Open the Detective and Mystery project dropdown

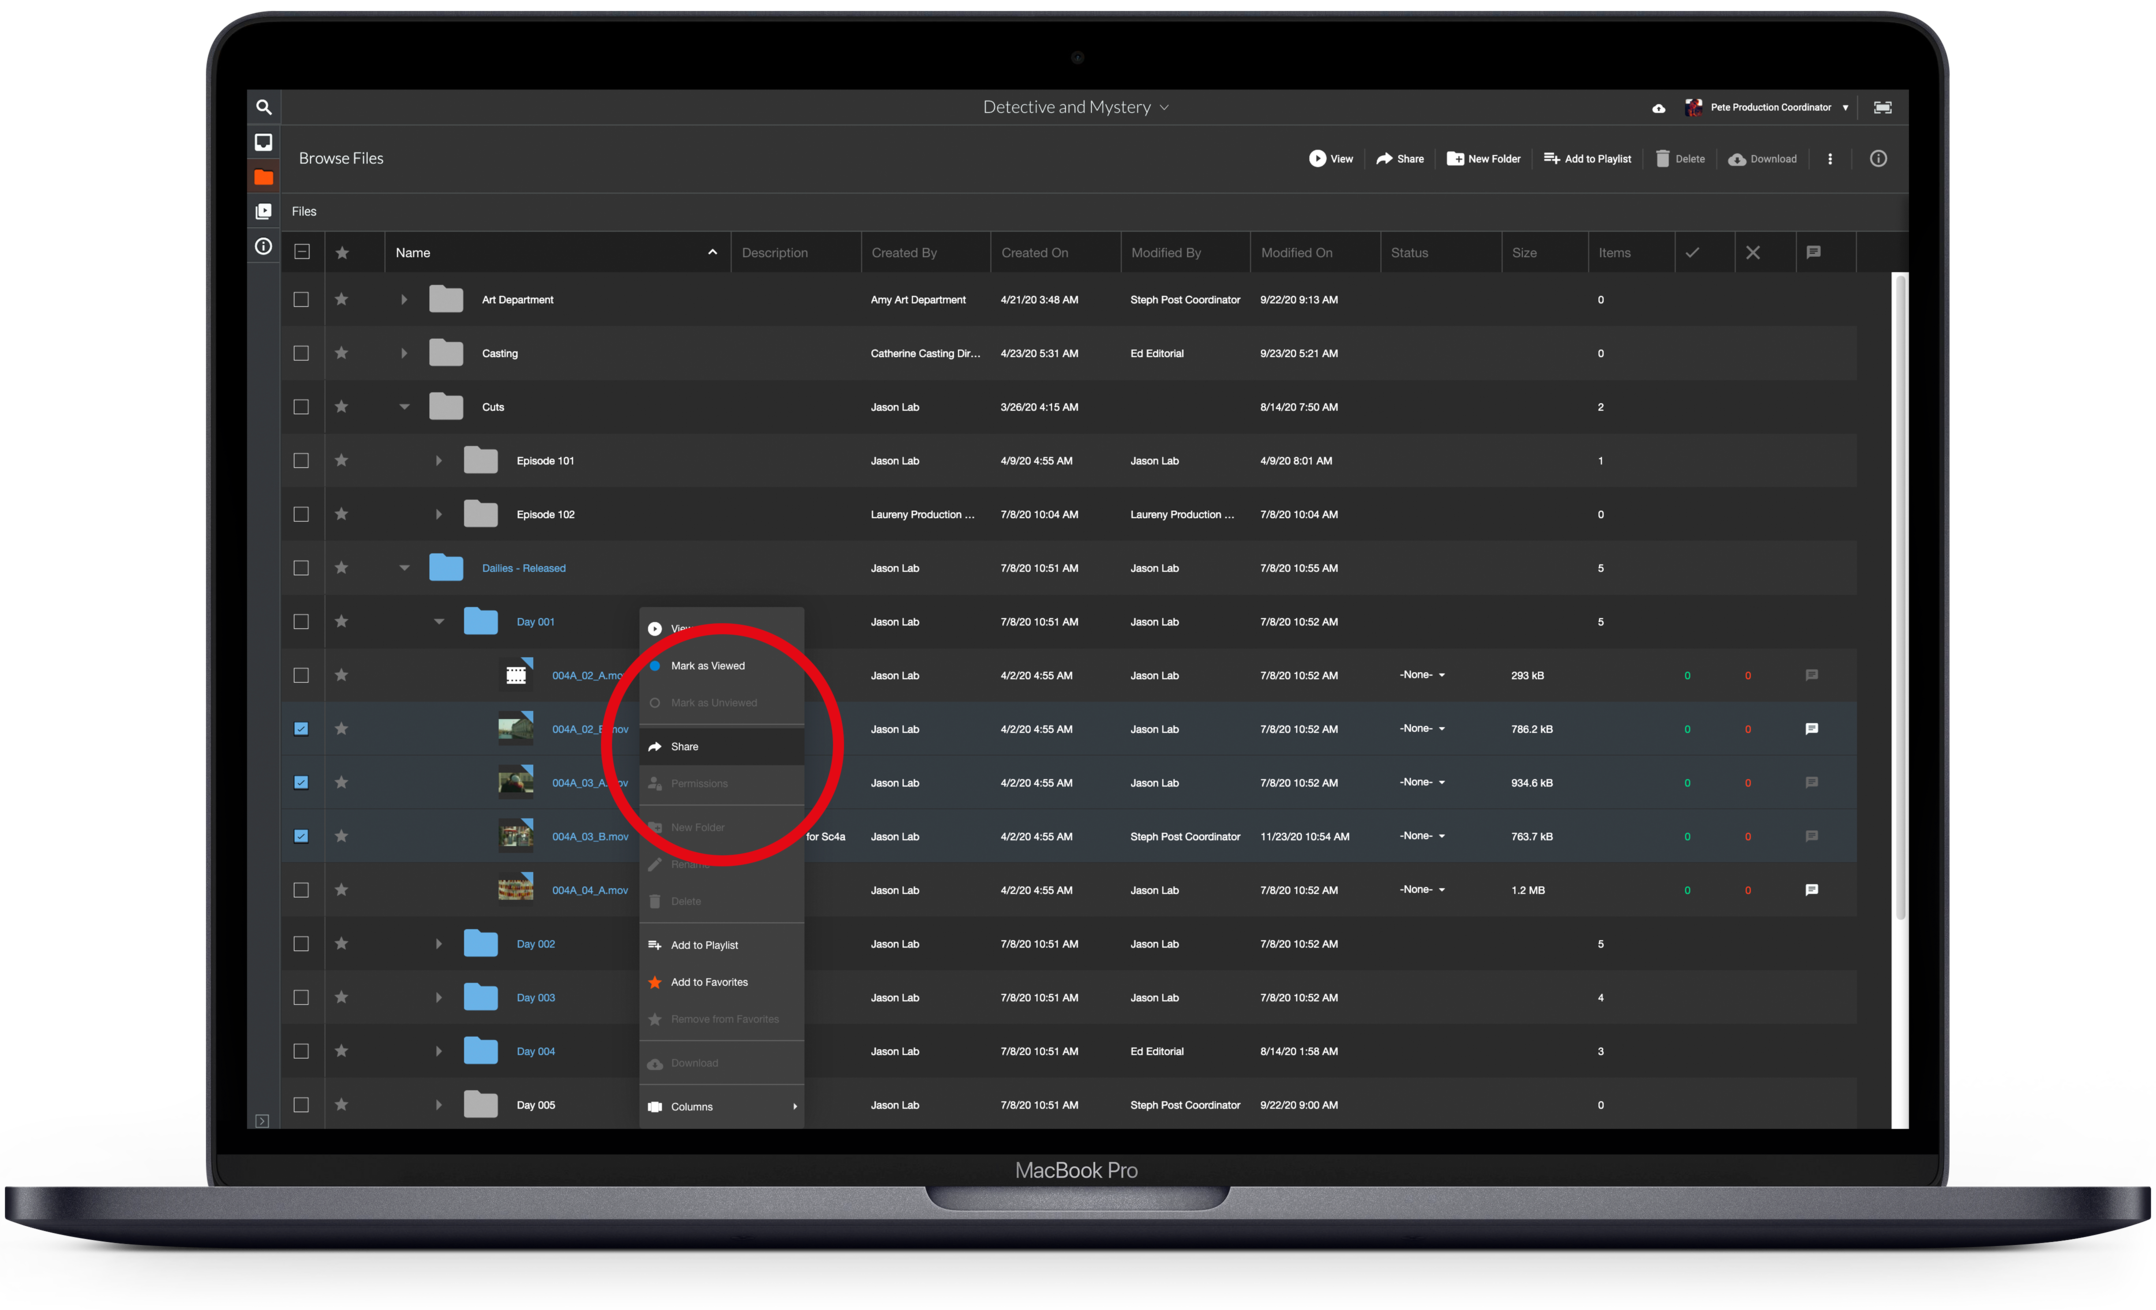point(1075,107)
